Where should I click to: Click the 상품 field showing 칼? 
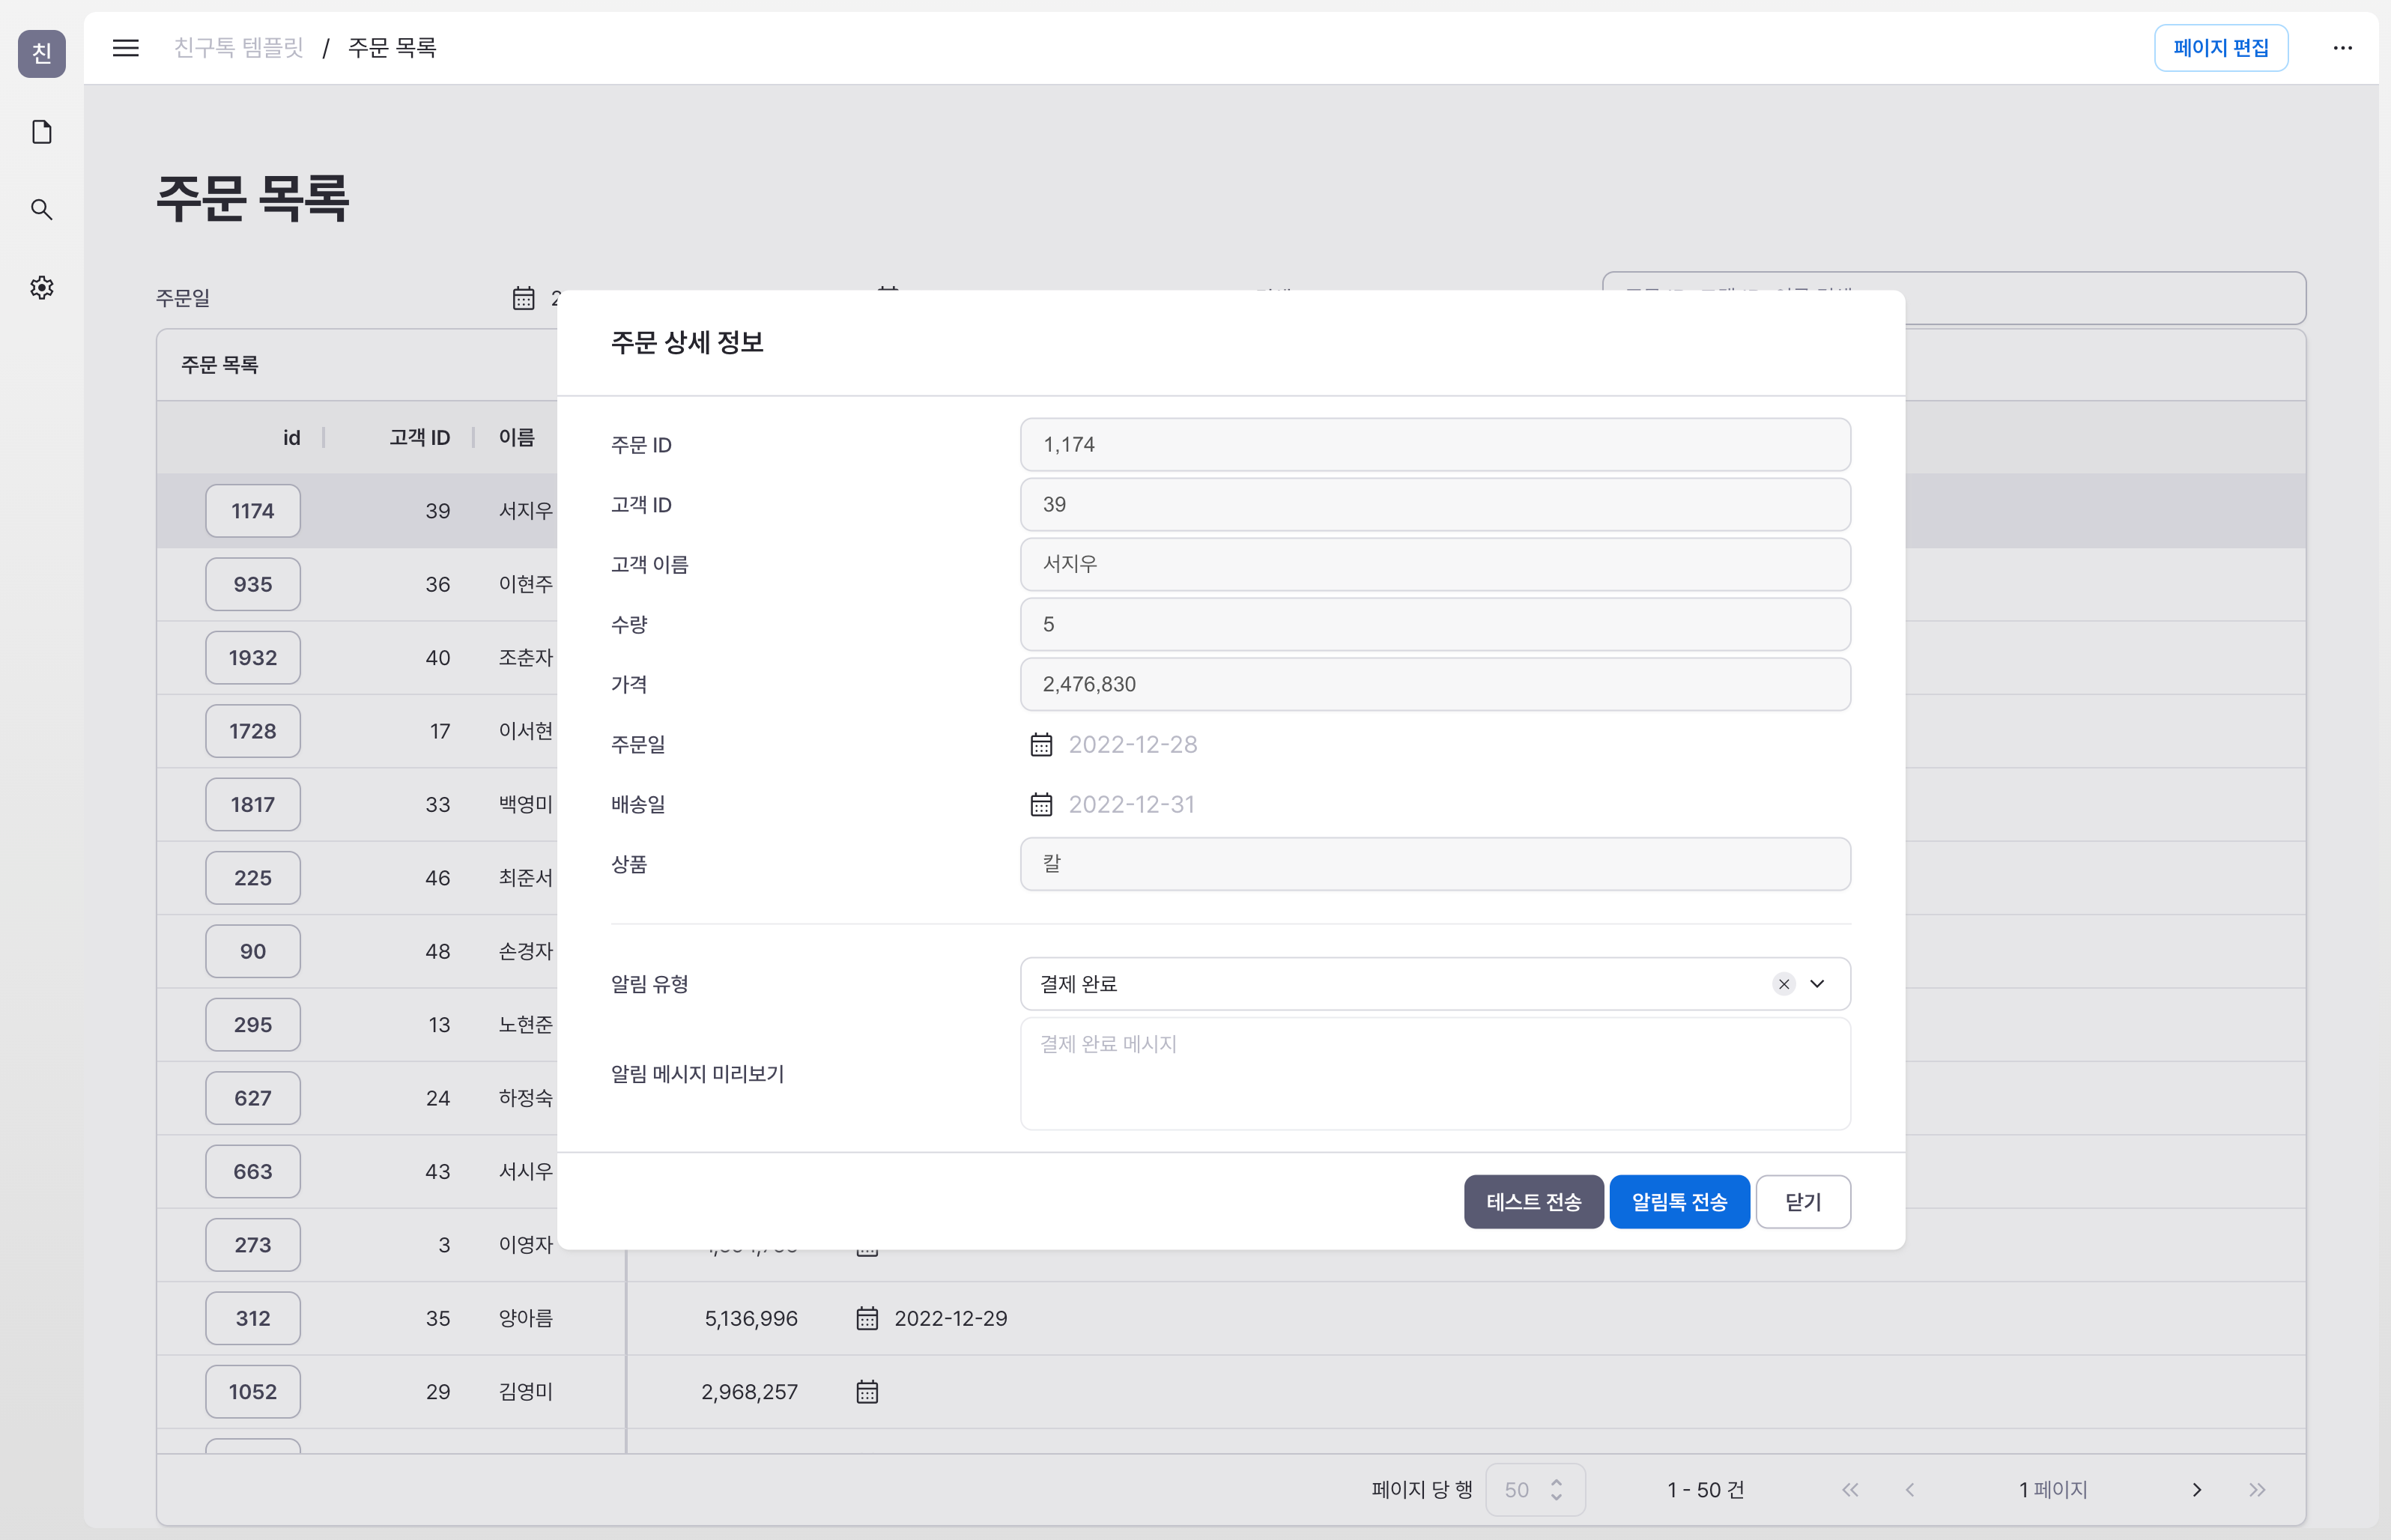(1435, 864)
